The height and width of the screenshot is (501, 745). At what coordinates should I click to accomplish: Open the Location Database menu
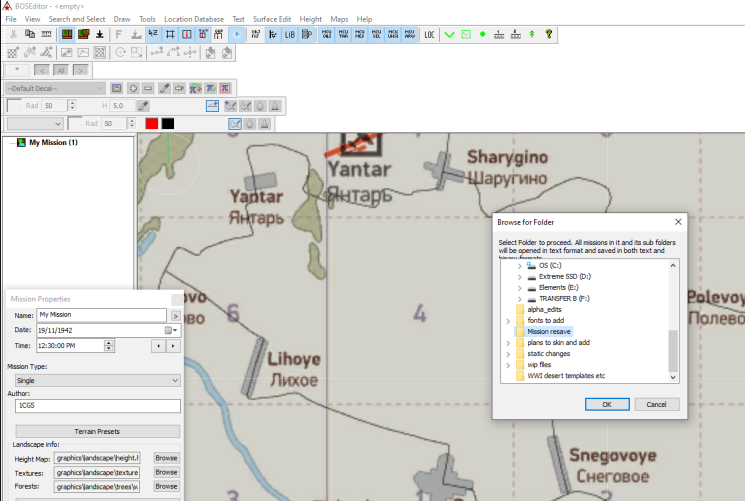[x=193, y=19]
